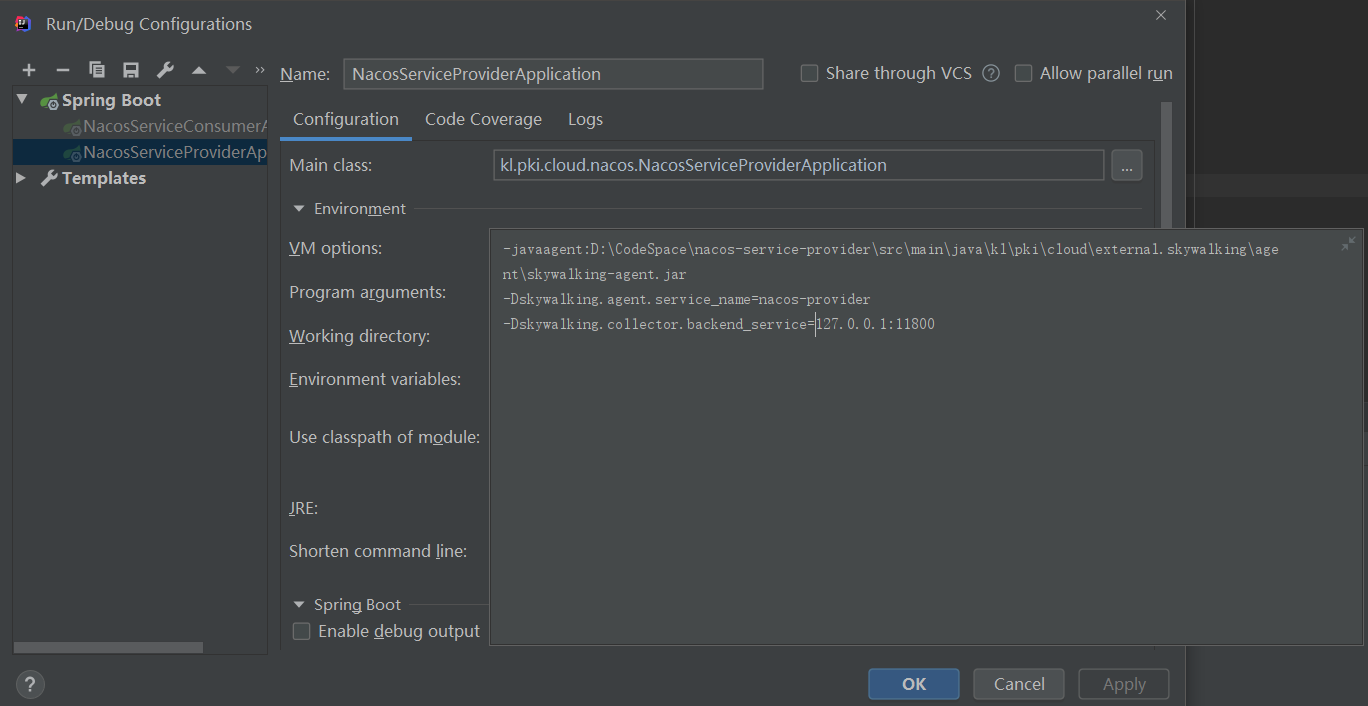The height and width of the screenshot is (706, 1368).
Task: Click the VM options label
Action: (x=335, y=248)
